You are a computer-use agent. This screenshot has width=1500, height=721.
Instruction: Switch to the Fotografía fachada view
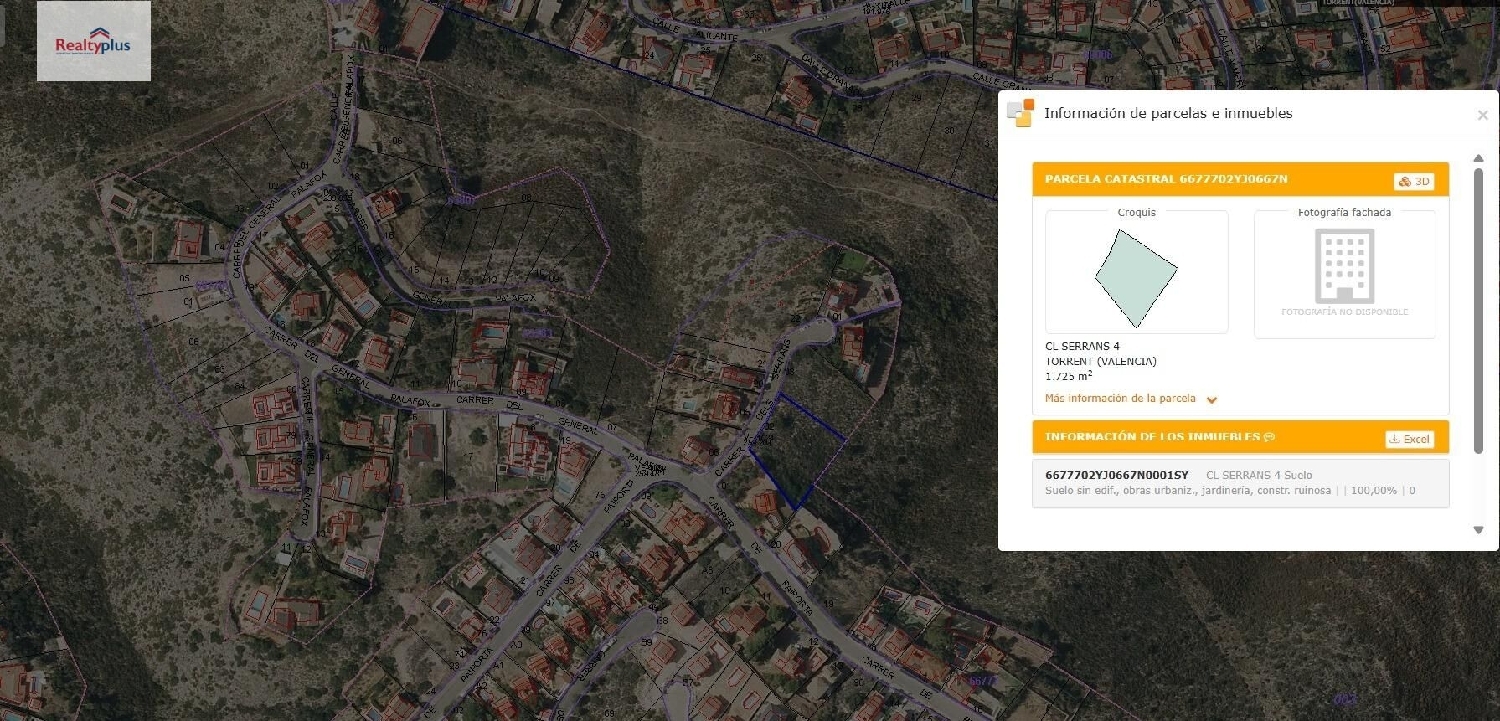(1344, 212)
